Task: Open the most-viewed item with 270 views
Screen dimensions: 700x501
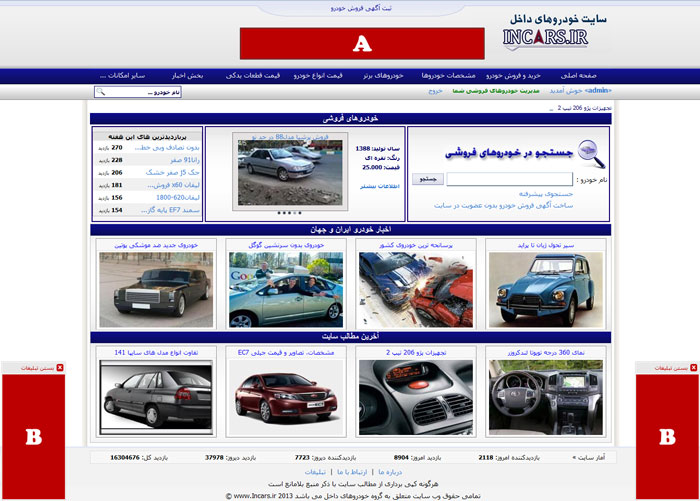Action: pyautogui.click(x=167, y=147)
